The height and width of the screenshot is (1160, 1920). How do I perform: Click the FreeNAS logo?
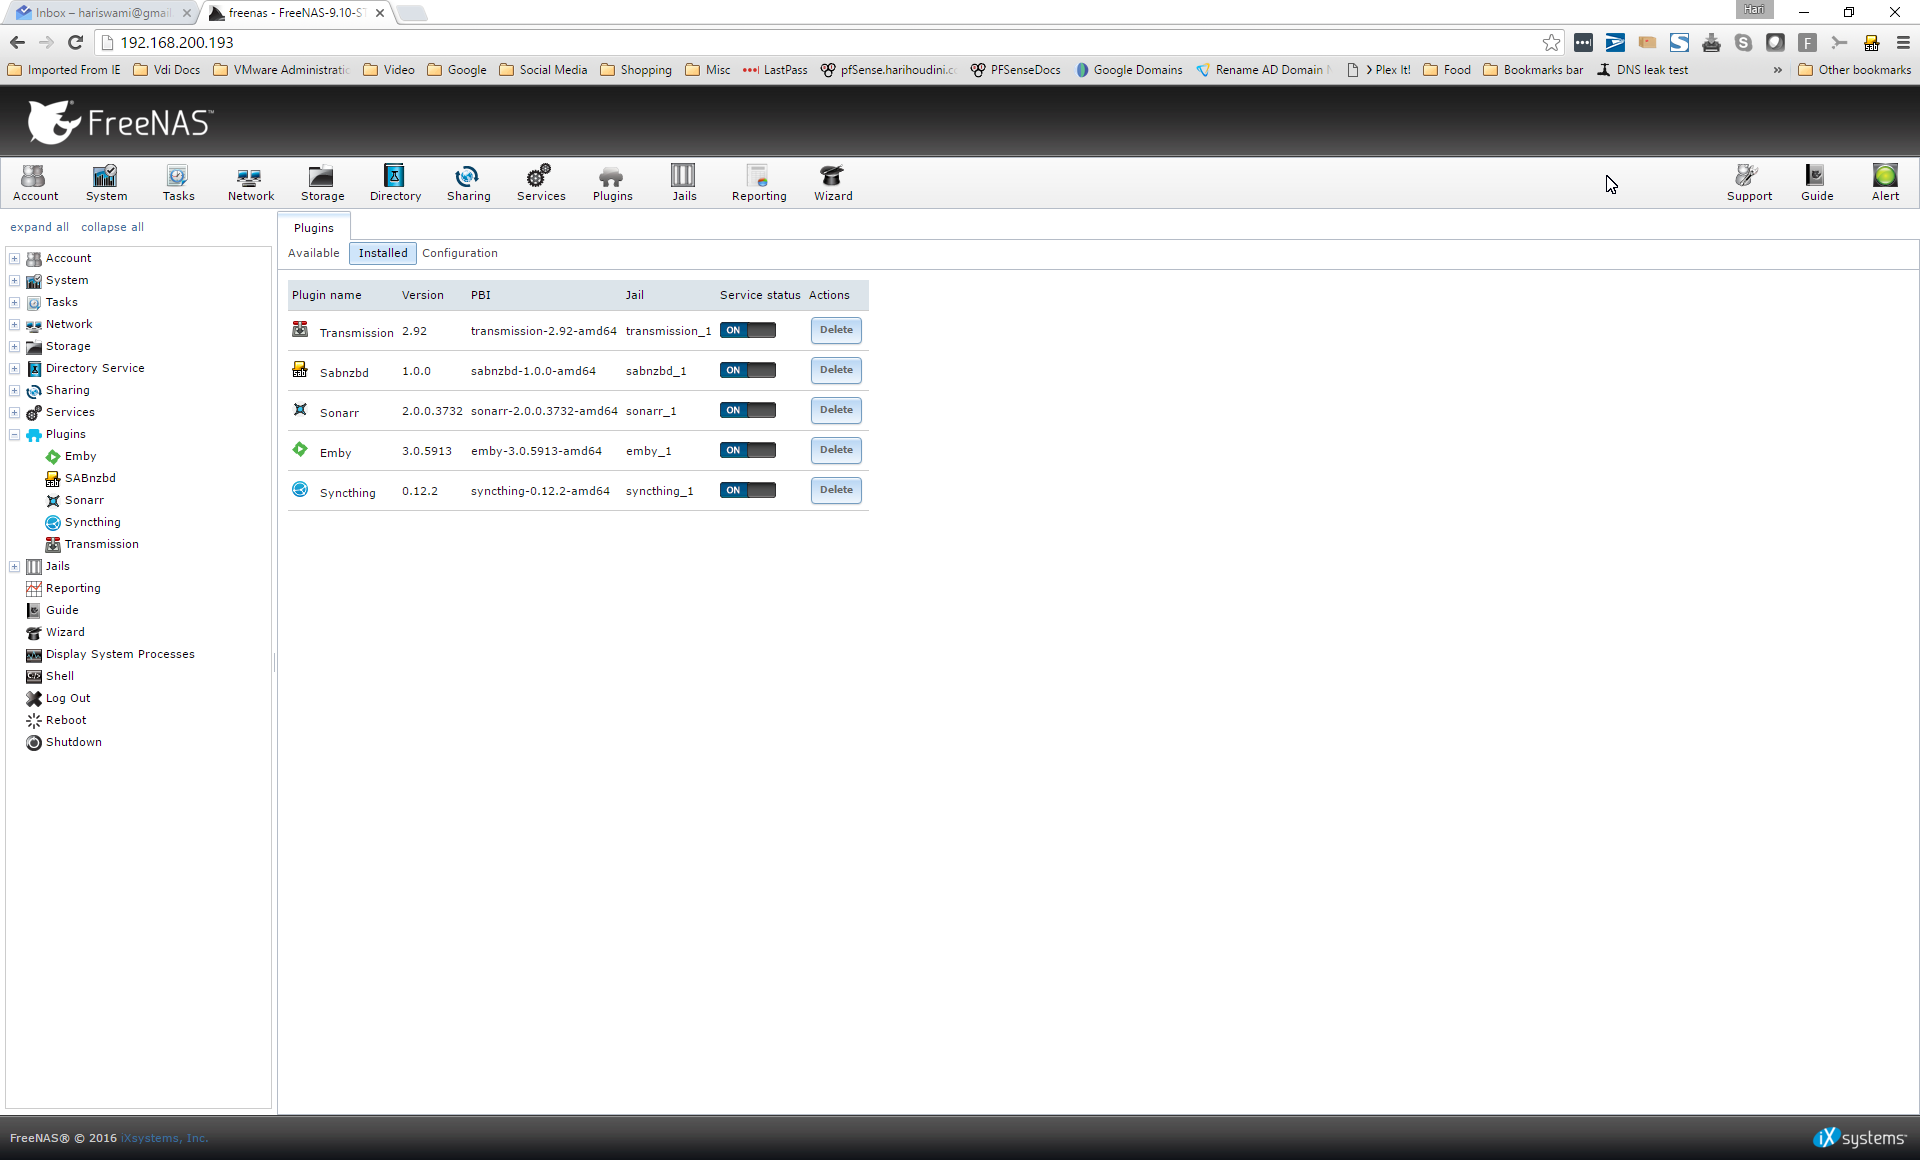click(x=120, y=122)
